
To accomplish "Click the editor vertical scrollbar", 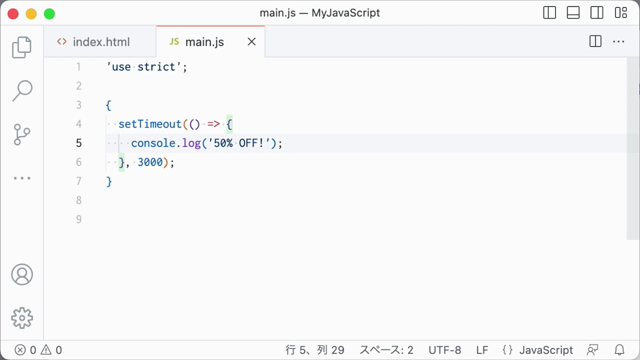I will click(x=632, y=148).
